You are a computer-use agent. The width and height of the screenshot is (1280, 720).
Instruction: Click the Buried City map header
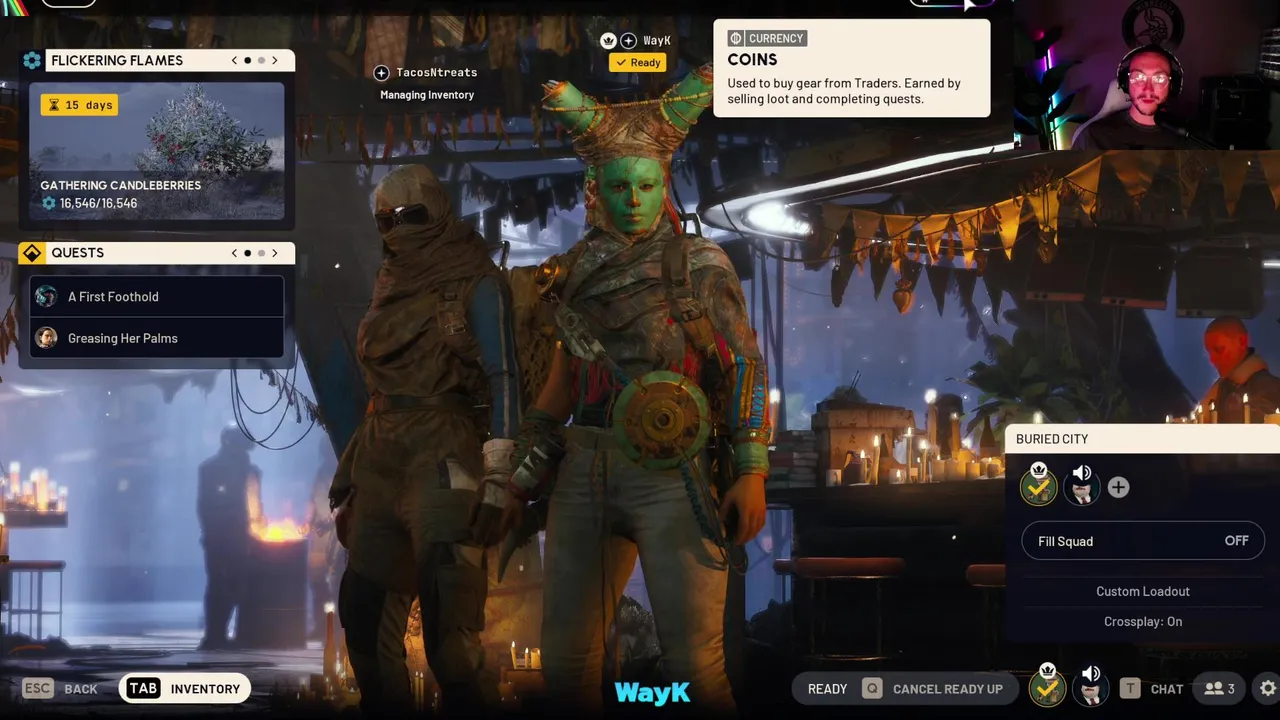coord(1142,439)
